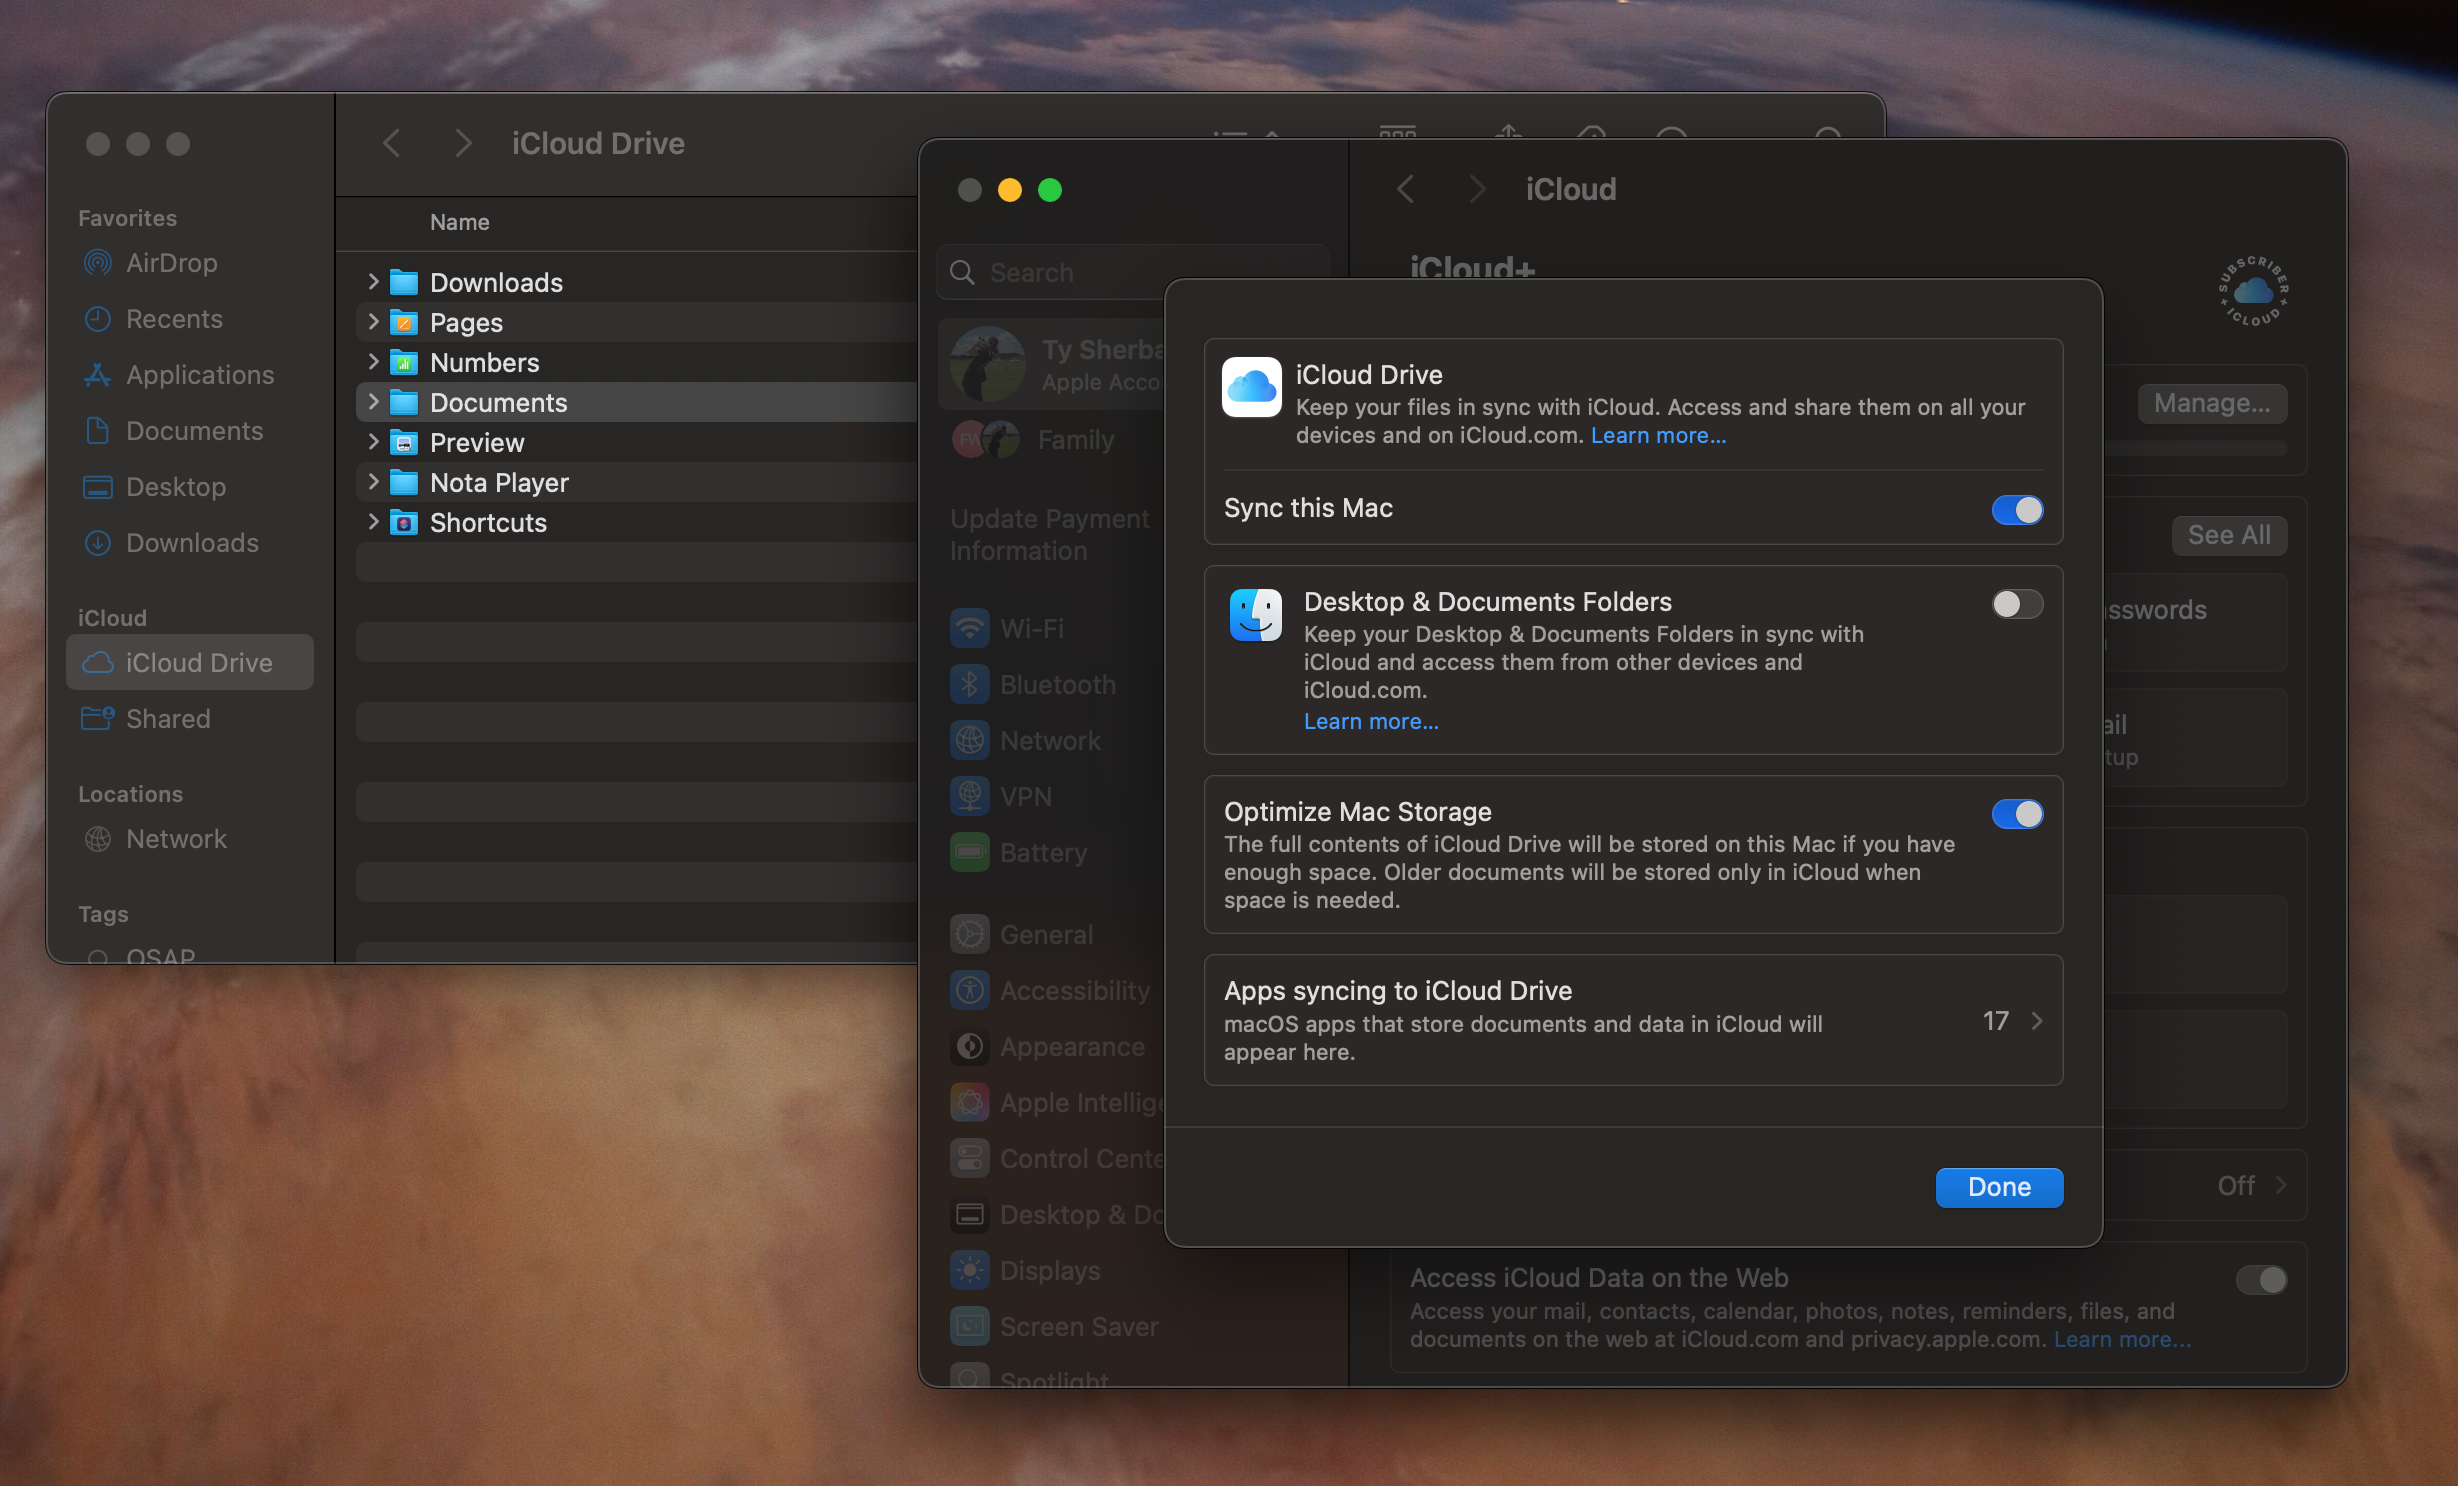Screen dimensions: 2458x1486
Task: Open Network under Finder Locations
Action: tap(190, 839)
